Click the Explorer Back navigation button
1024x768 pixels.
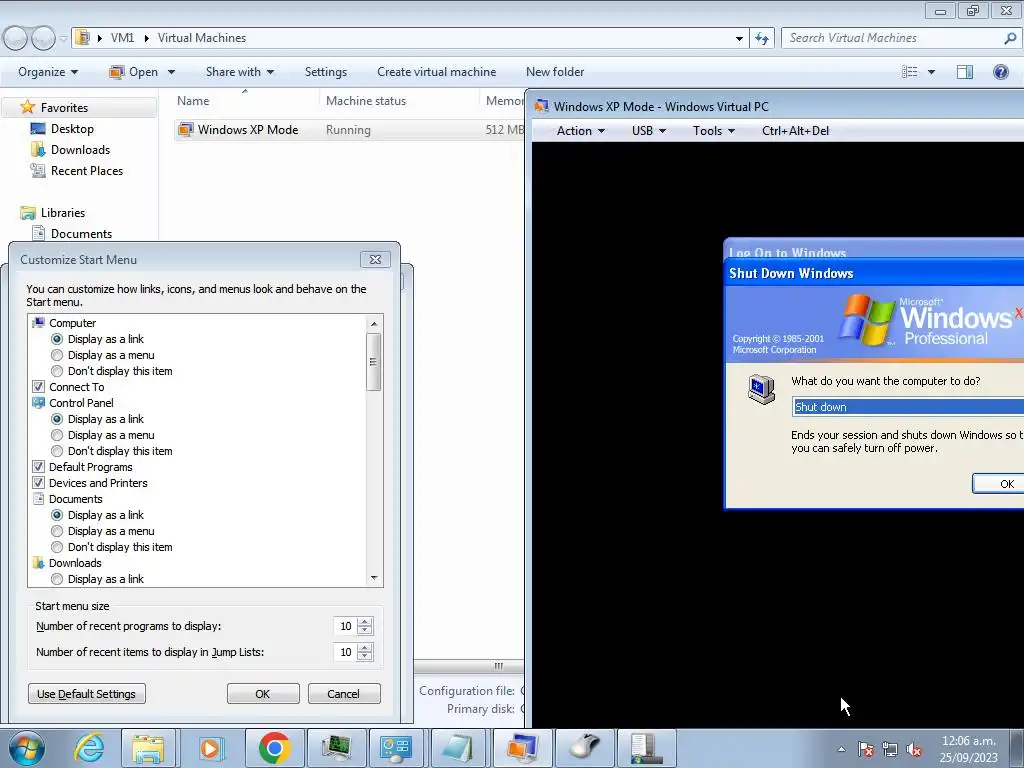coord(16,39)
